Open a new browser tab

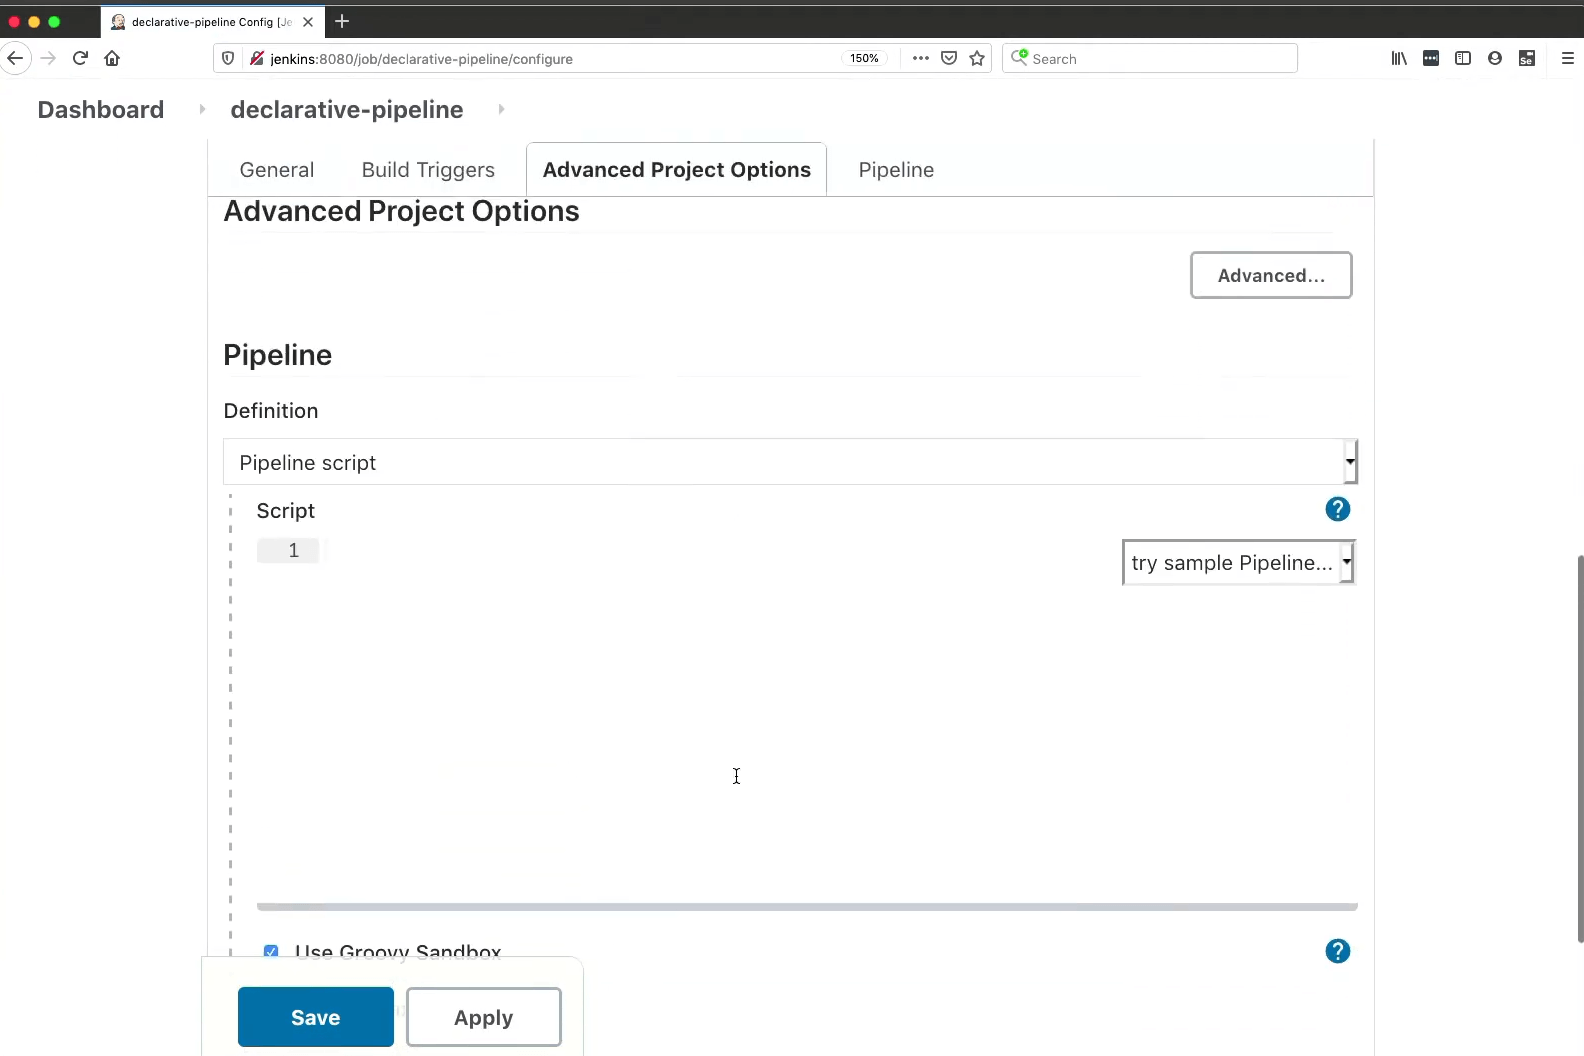point(342,21)
